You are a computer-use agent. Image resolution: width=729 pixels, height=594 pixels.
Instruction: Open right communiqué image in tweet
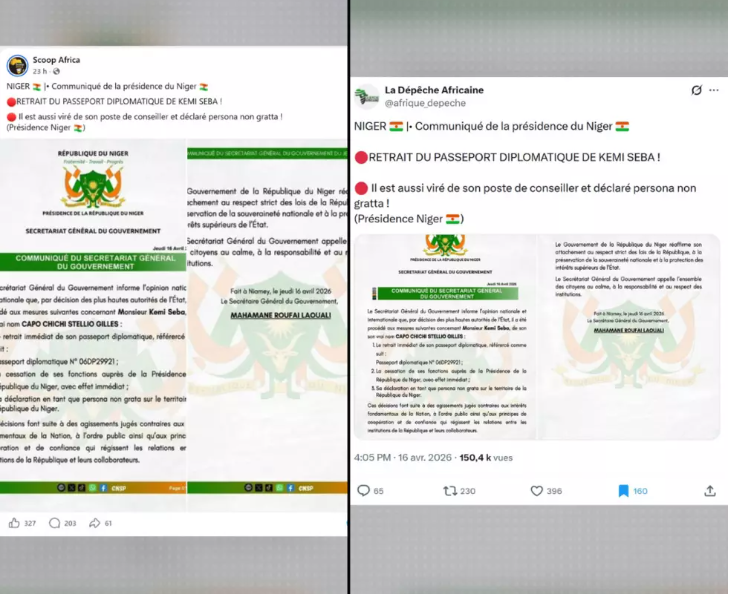(629, 337)
